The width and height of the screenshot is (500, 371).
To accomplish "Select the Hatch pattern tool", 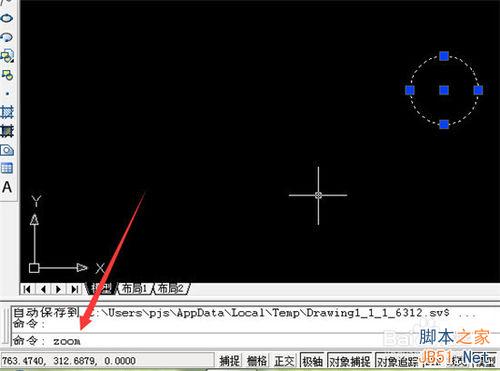I will point(7,112).
